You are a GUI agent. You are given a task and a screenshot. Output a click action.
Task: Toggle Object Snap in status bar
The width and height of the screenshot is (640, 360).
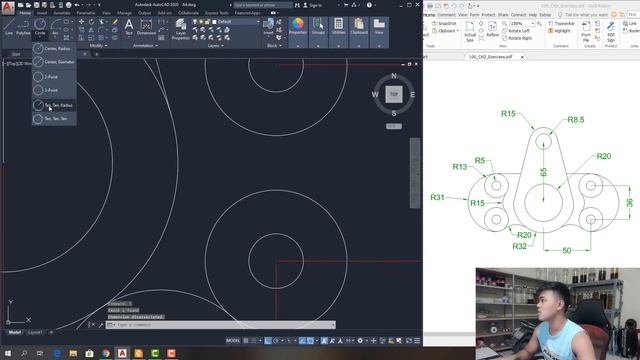310,340
